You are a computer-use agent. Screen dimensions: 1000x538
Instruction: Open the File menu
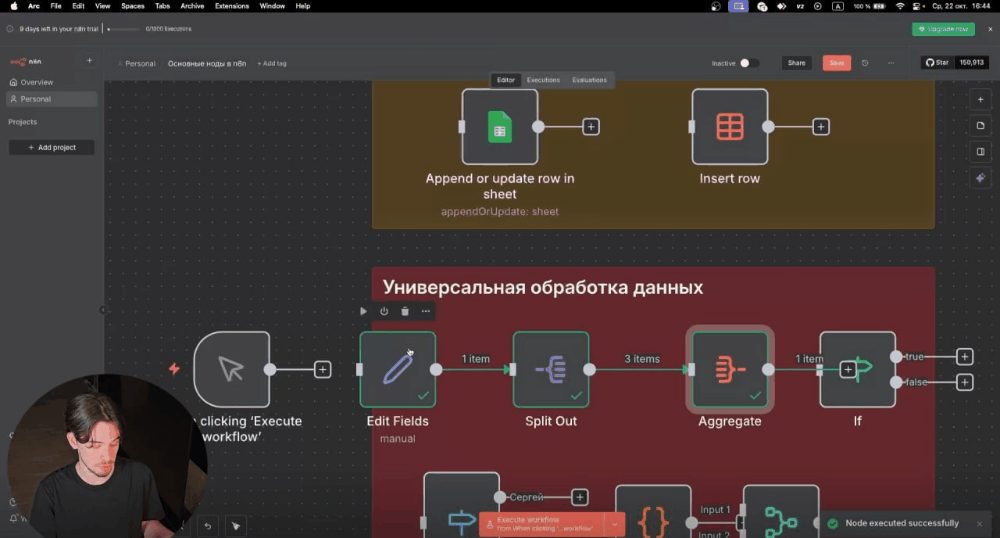tap(56, 6)
